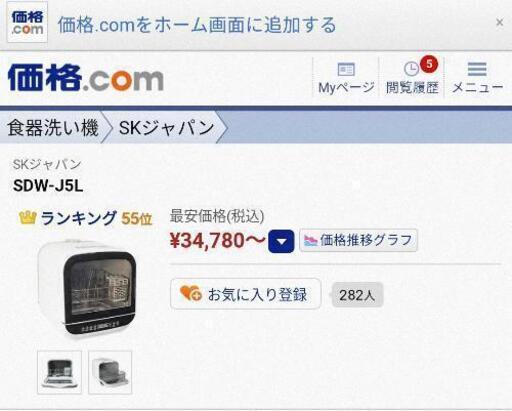Viewport: 512px width, 411px height.
Task: Click the crown ranking icon
Action: tap(27, 218)
